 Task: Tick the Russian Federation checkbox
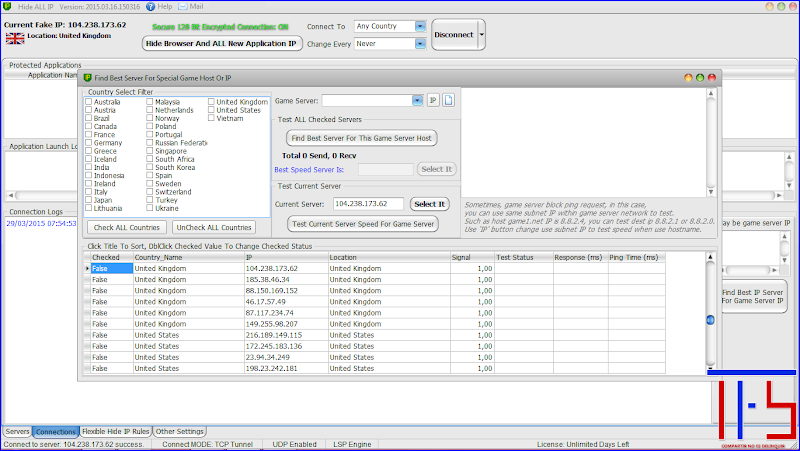point(150,142)
